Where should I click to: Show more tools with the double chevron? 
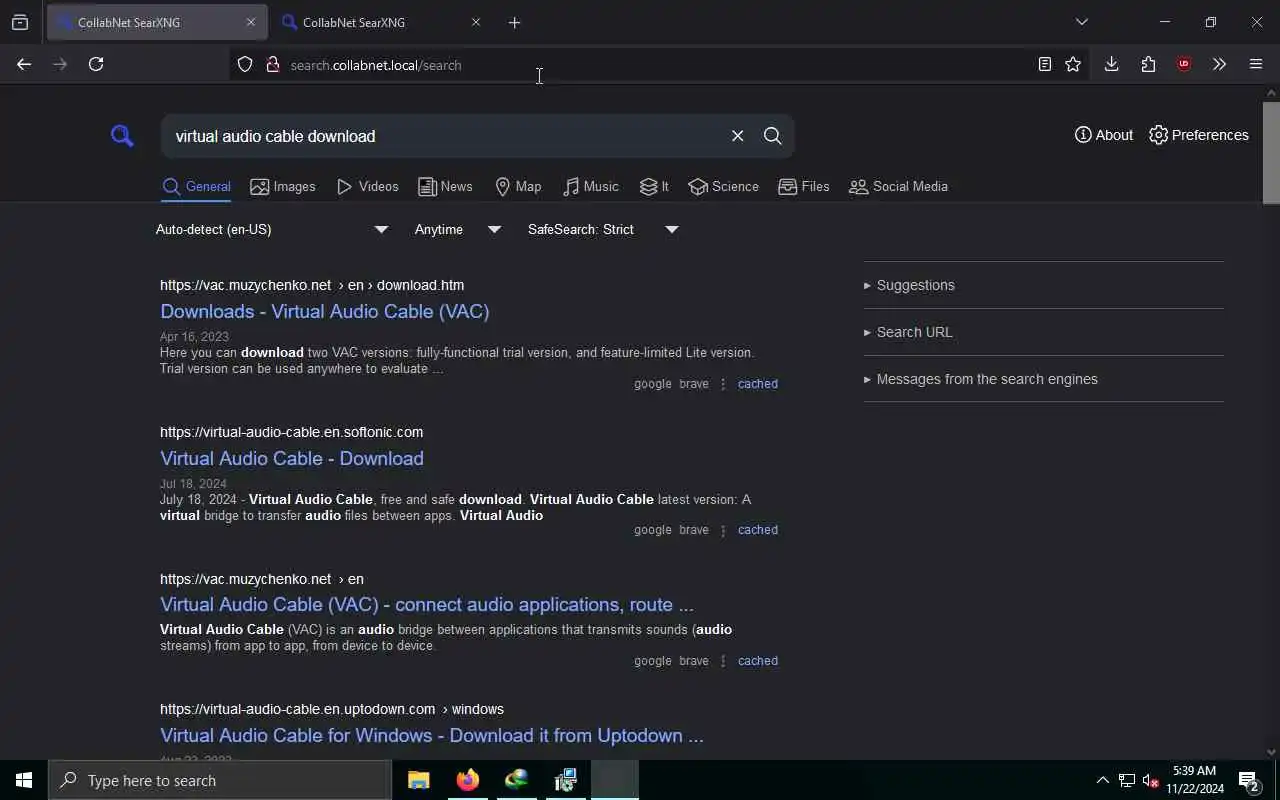pyautogui.click(x=1219, y=64)
